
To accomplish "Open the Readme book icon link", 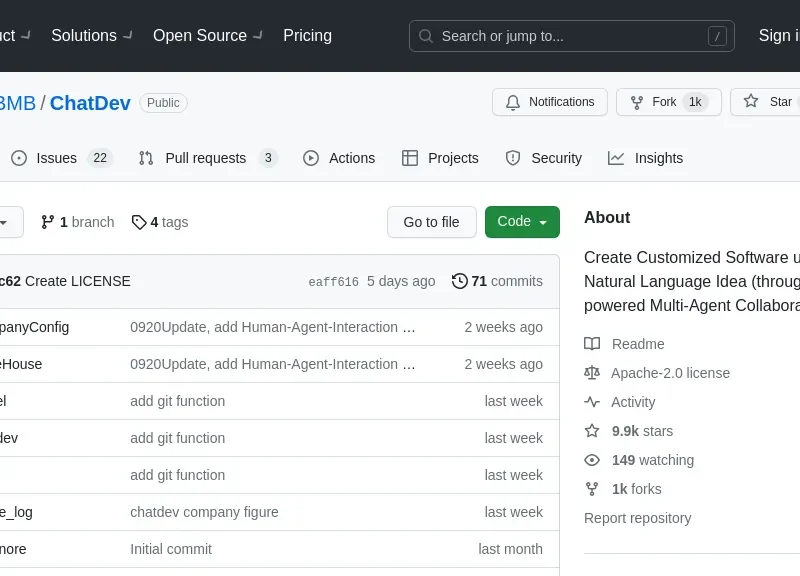I will [x=592, y=344].
